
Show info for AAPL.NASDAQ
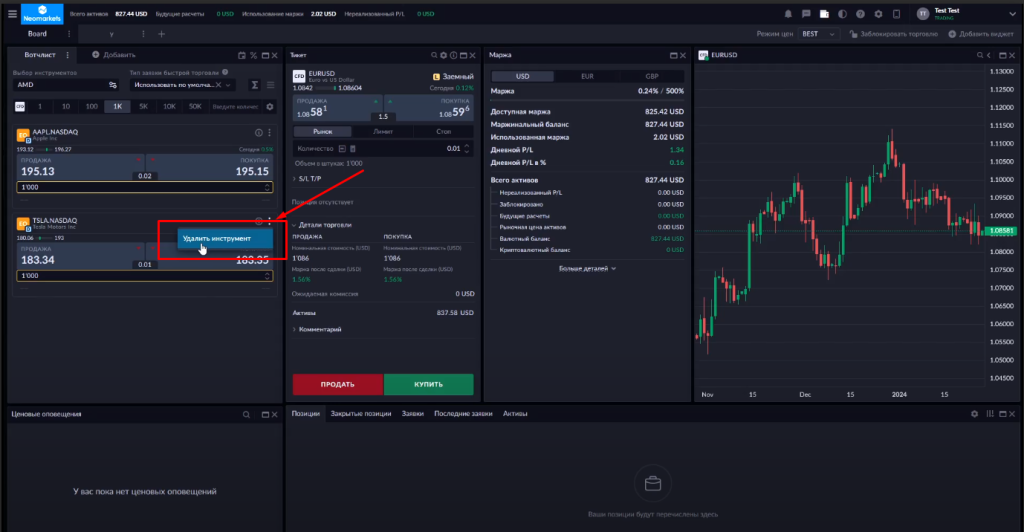[x=259, y=133]
